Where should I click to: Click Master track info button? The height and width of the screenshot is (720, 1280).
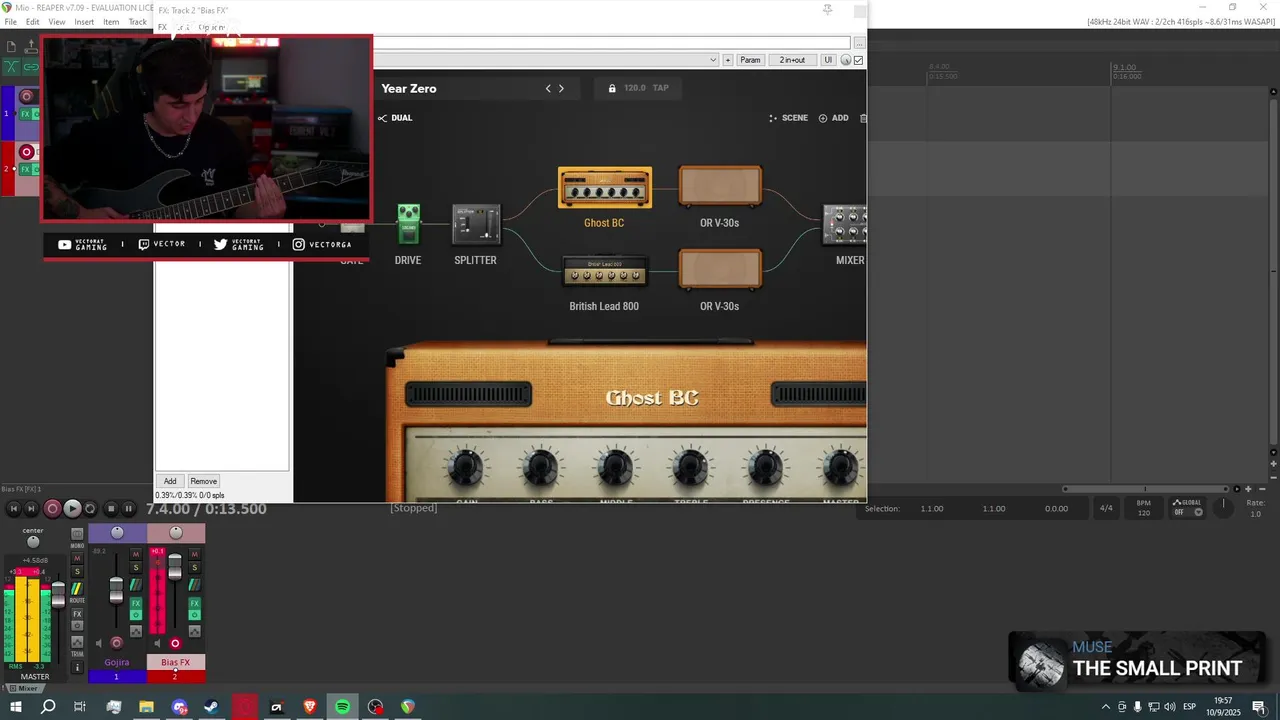pyautogui.click(x=77, y=667)
